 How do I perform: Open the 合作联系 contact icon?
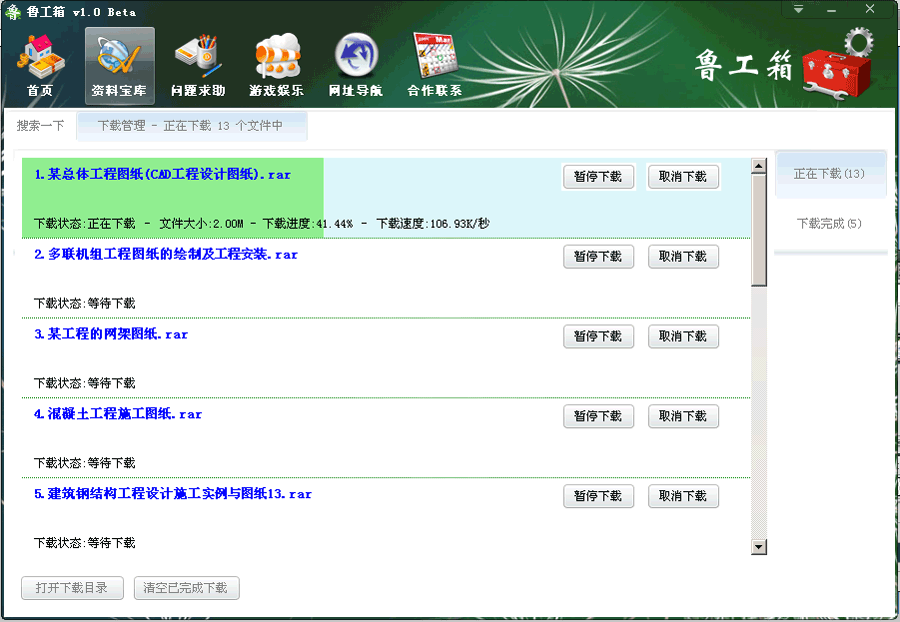pos(434,66)
